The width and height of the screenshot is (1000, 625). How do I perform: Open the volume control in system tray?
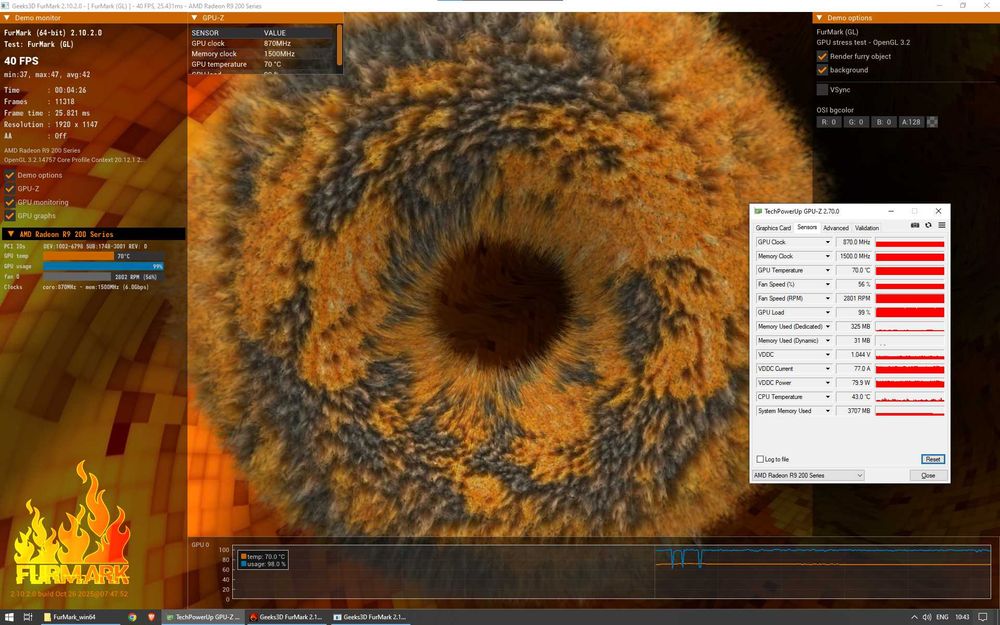[x=927, y=617]
